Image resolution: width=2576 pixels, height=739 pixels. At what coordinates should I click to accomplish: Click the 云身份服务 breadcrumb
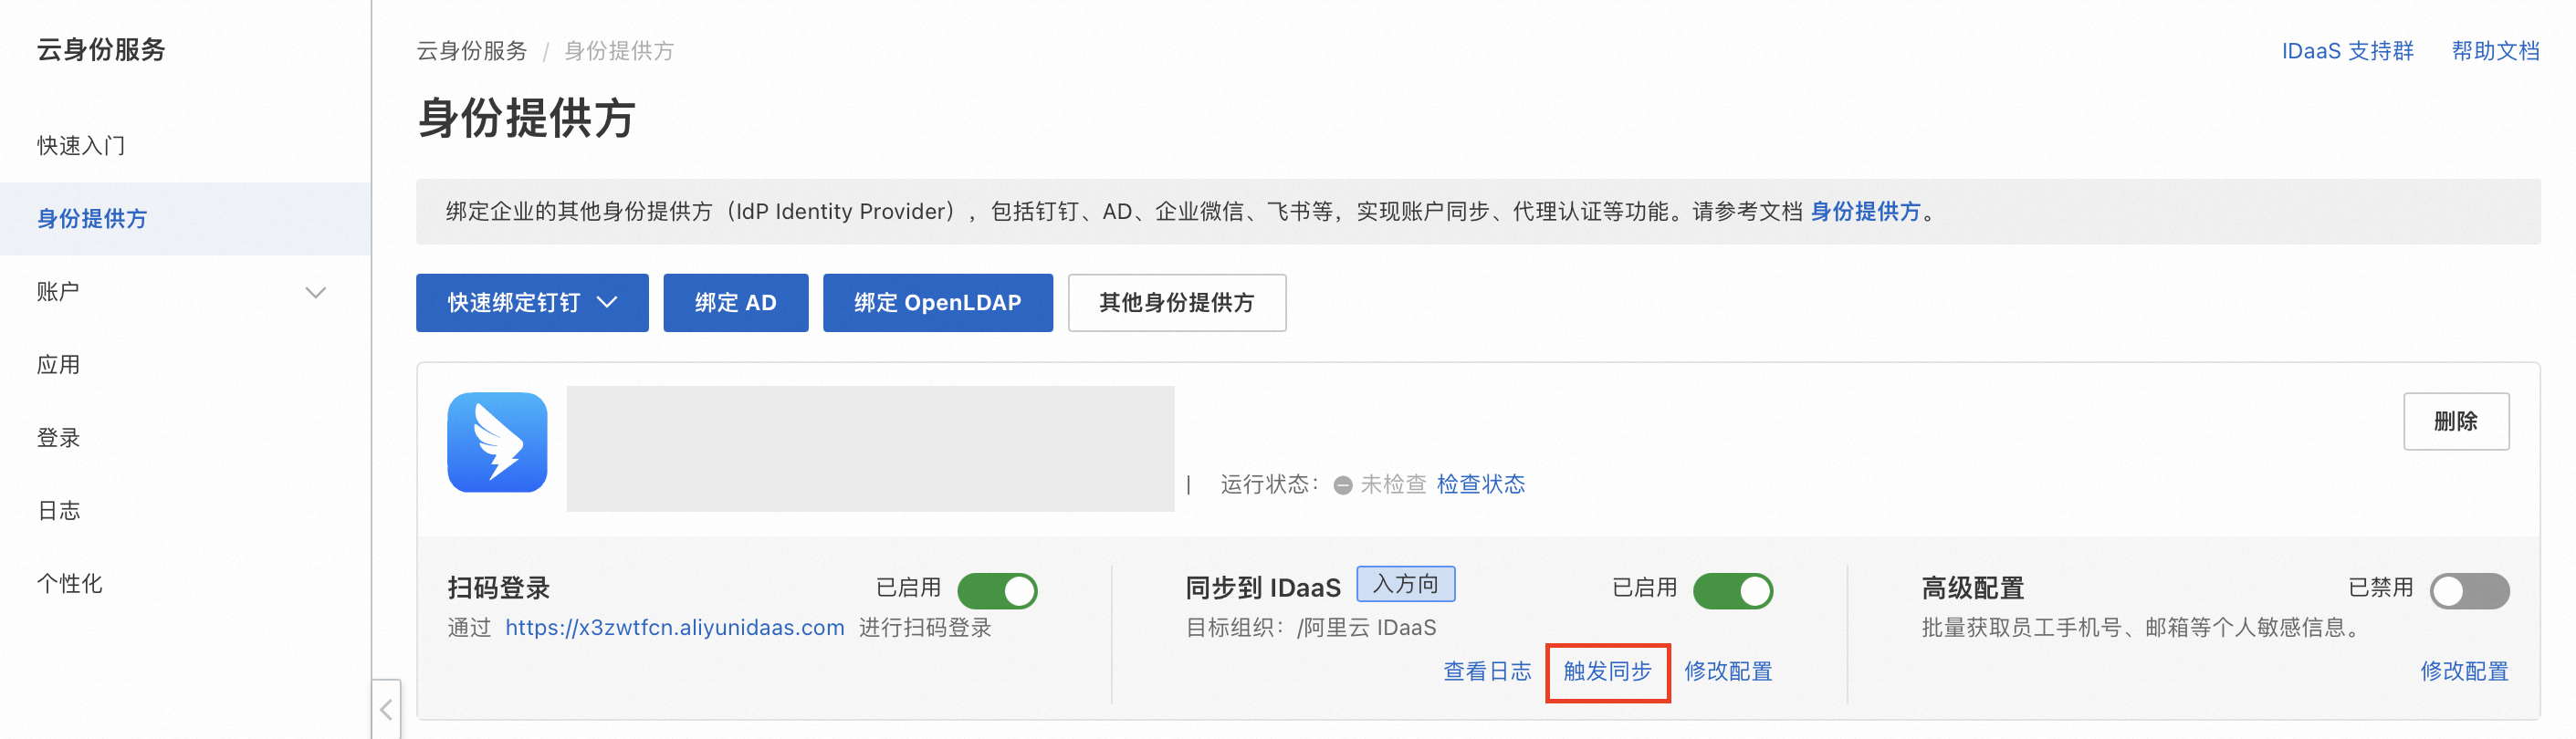point(472,51)
